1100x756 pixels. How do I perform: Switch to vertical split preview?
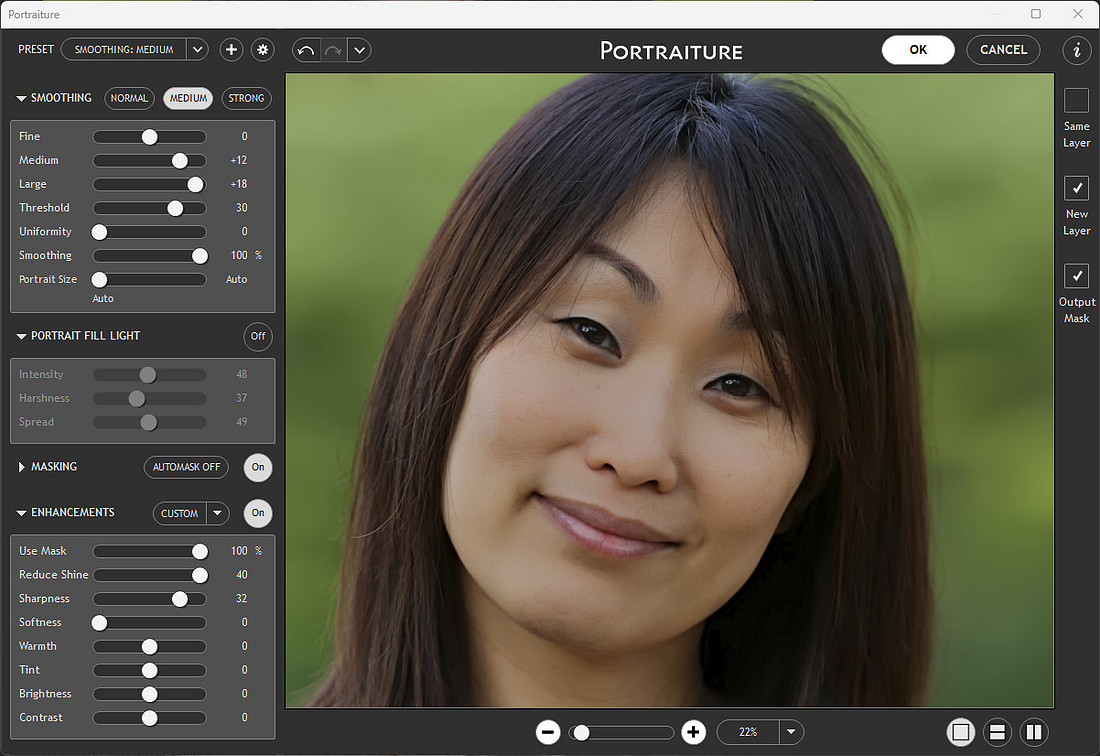(x=1033, y=732)
